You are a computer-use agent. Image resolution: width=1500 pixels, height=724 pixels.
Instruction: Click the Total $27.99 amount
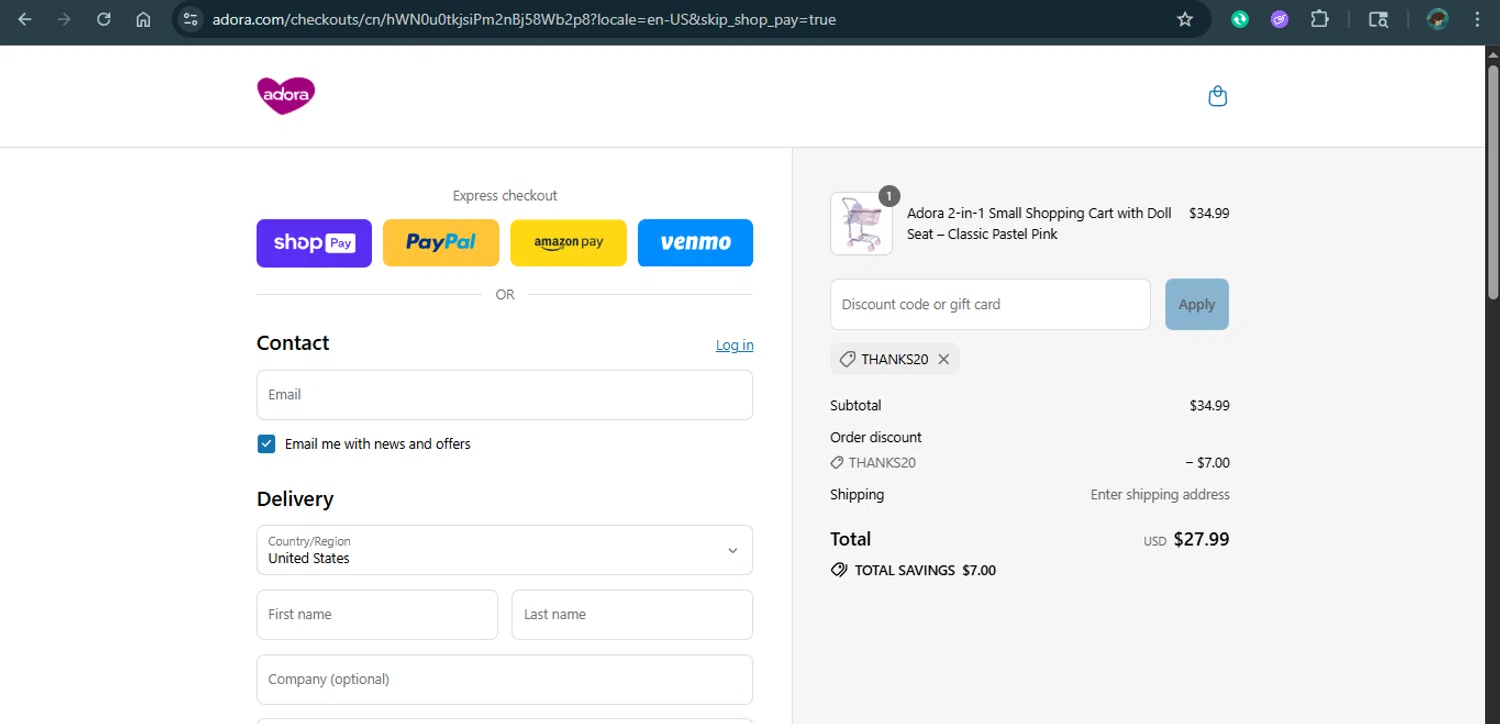pyautogui.click(x=1201, y=539)
